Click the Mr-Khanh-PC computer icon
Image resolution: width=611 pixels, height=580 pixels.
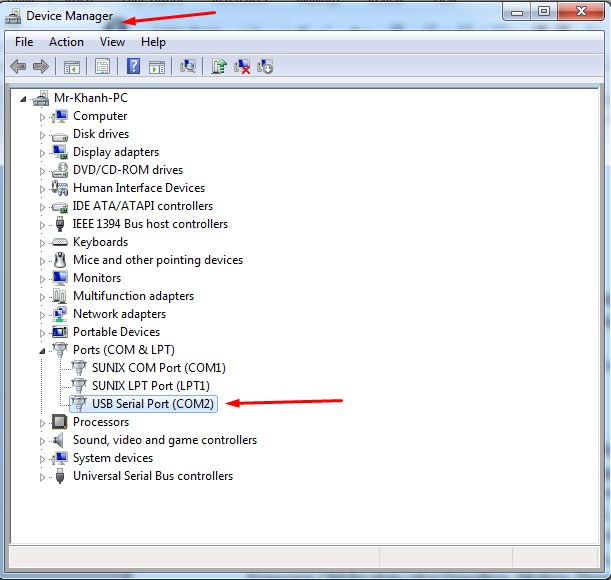[x=41, y=98]
